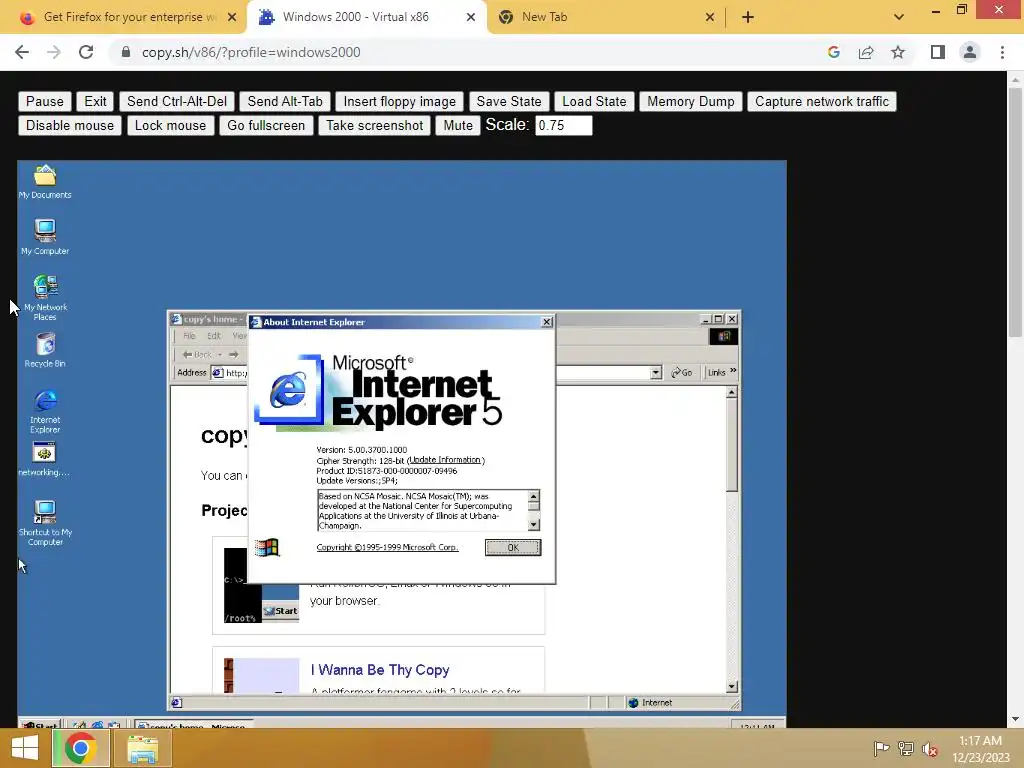1024x768 pixels.
Task: Click the Action Center flag tray icon
Action: (881, 748)
